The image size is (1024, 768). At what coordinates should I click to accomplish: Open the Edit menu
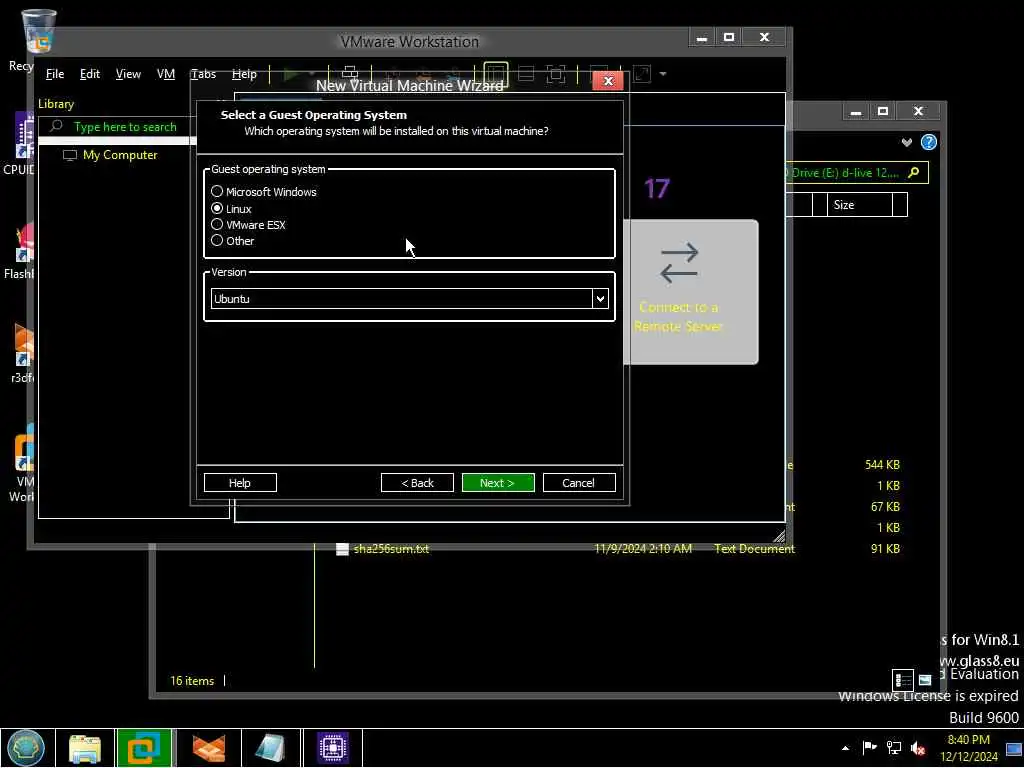(x=89, y=74)
